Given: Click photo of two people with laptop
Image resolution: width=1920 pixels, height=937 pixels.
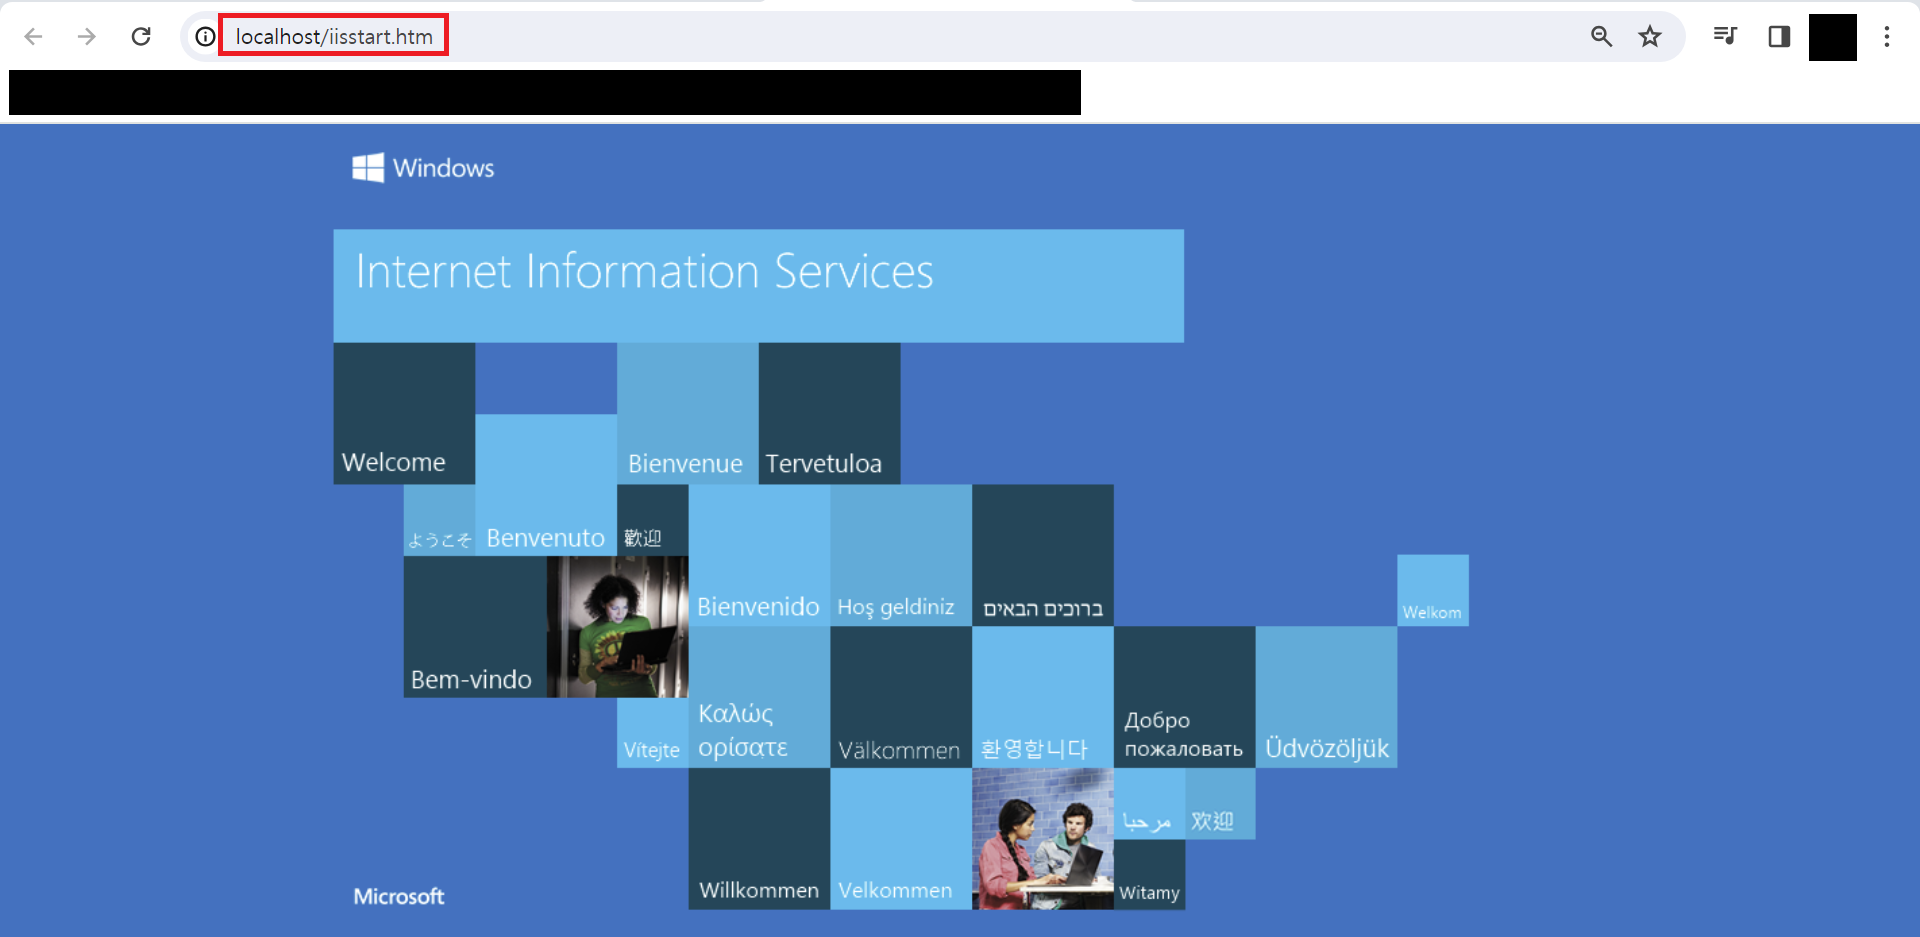Looking at the screenshot, I should point(1043,839).
